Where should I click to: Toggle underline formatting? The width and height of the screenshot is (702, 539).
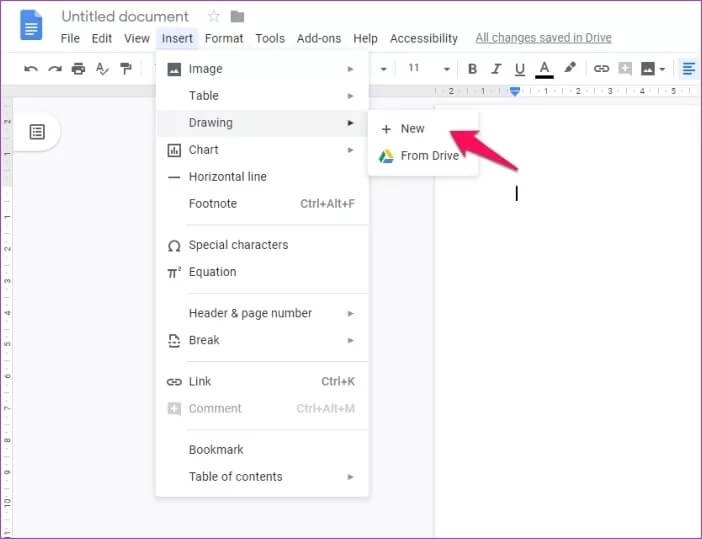518,69
